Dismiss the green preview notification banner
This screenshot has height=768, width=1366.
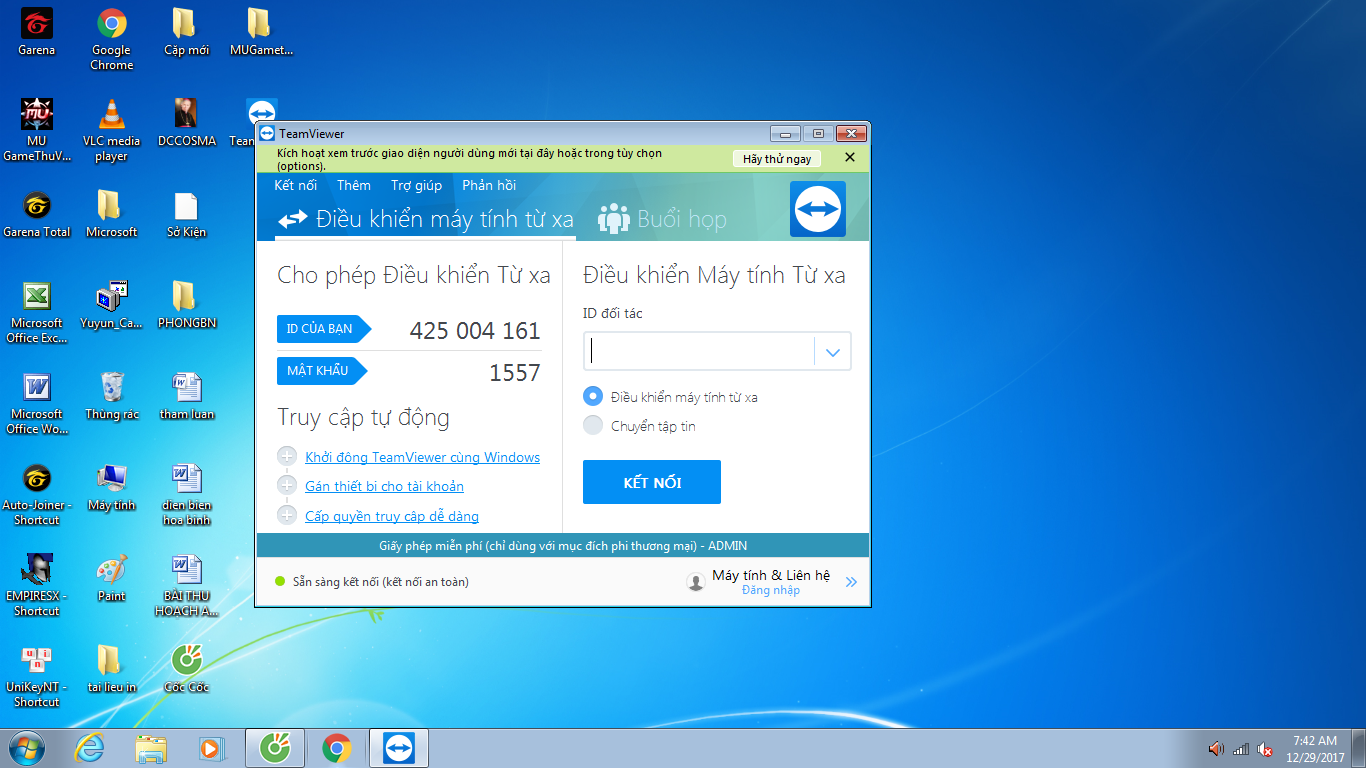850,157
